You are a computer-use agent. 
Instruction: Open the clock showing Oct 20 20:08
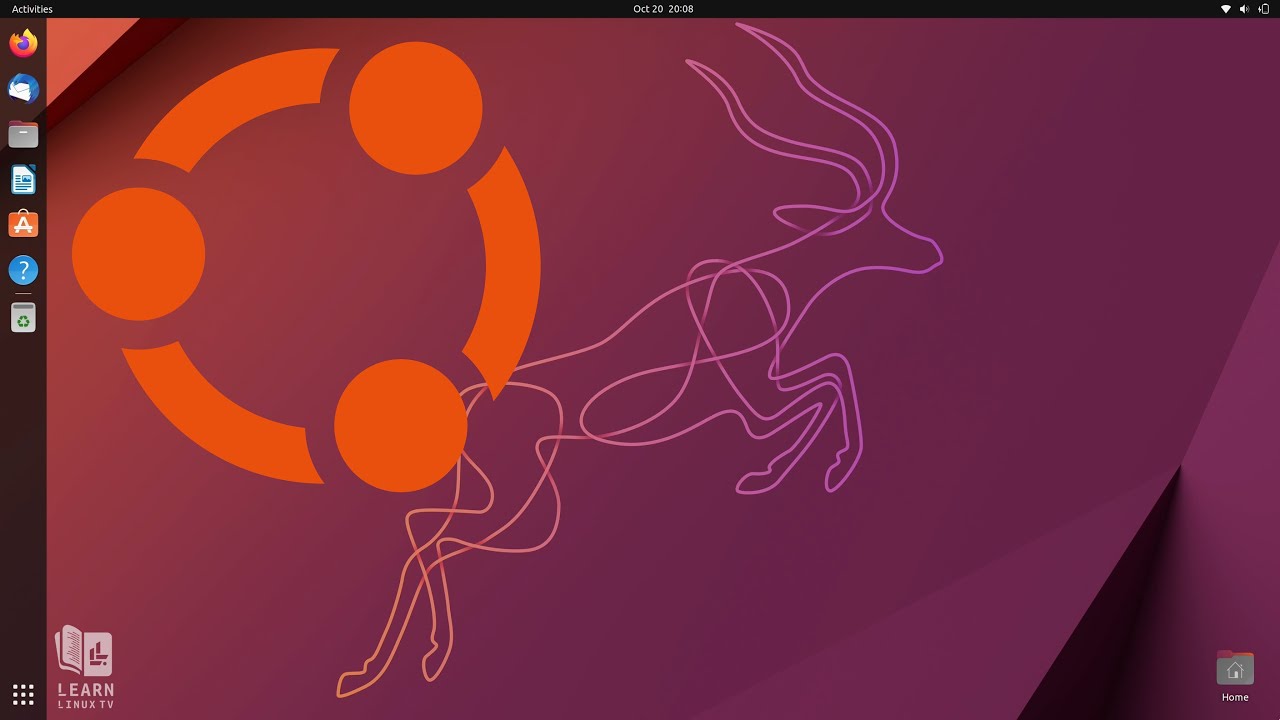coord(663,9)
